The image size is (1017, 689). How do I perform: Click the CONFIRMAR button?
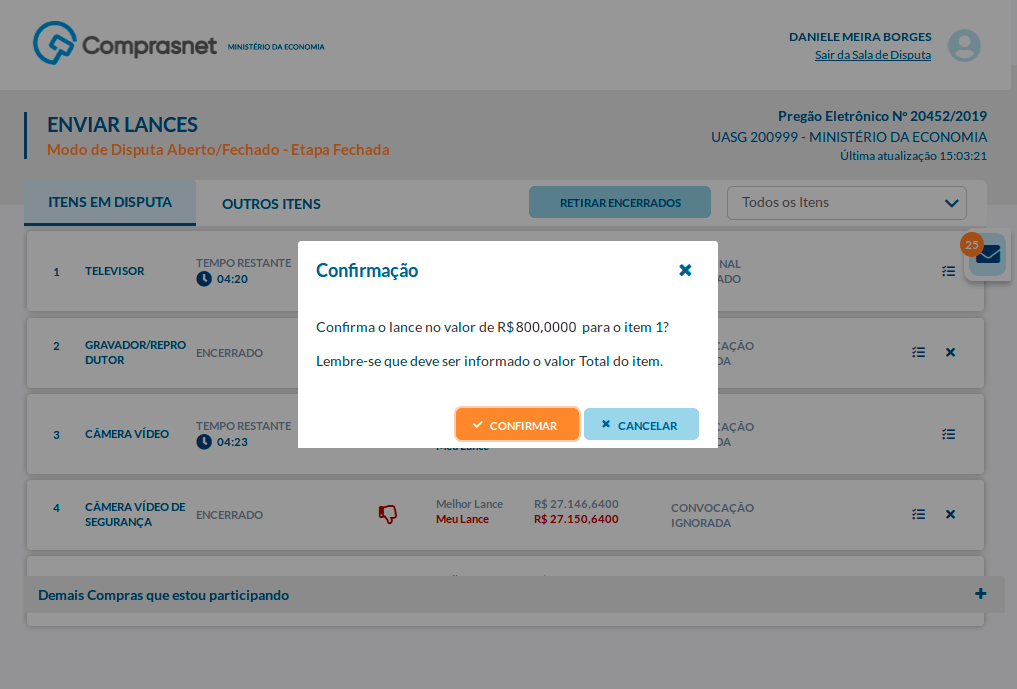tap(517, 425)
